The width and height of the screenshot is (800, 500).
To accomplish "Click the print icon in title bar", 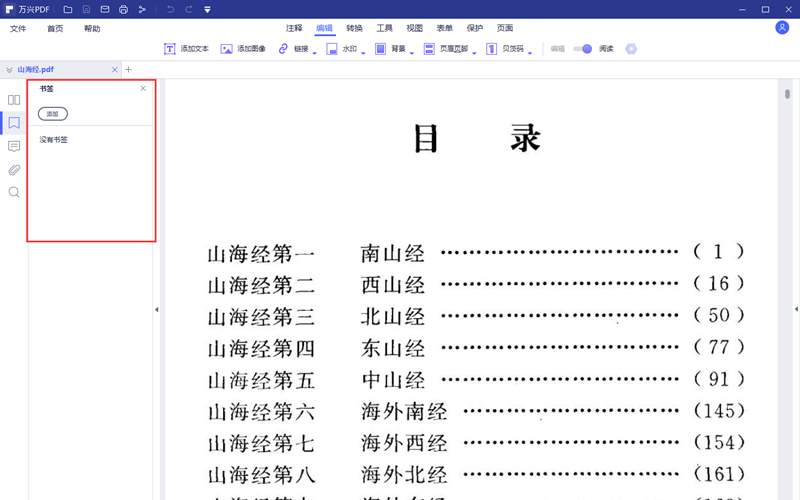I will pyautogui.click(x=123, y=10).
